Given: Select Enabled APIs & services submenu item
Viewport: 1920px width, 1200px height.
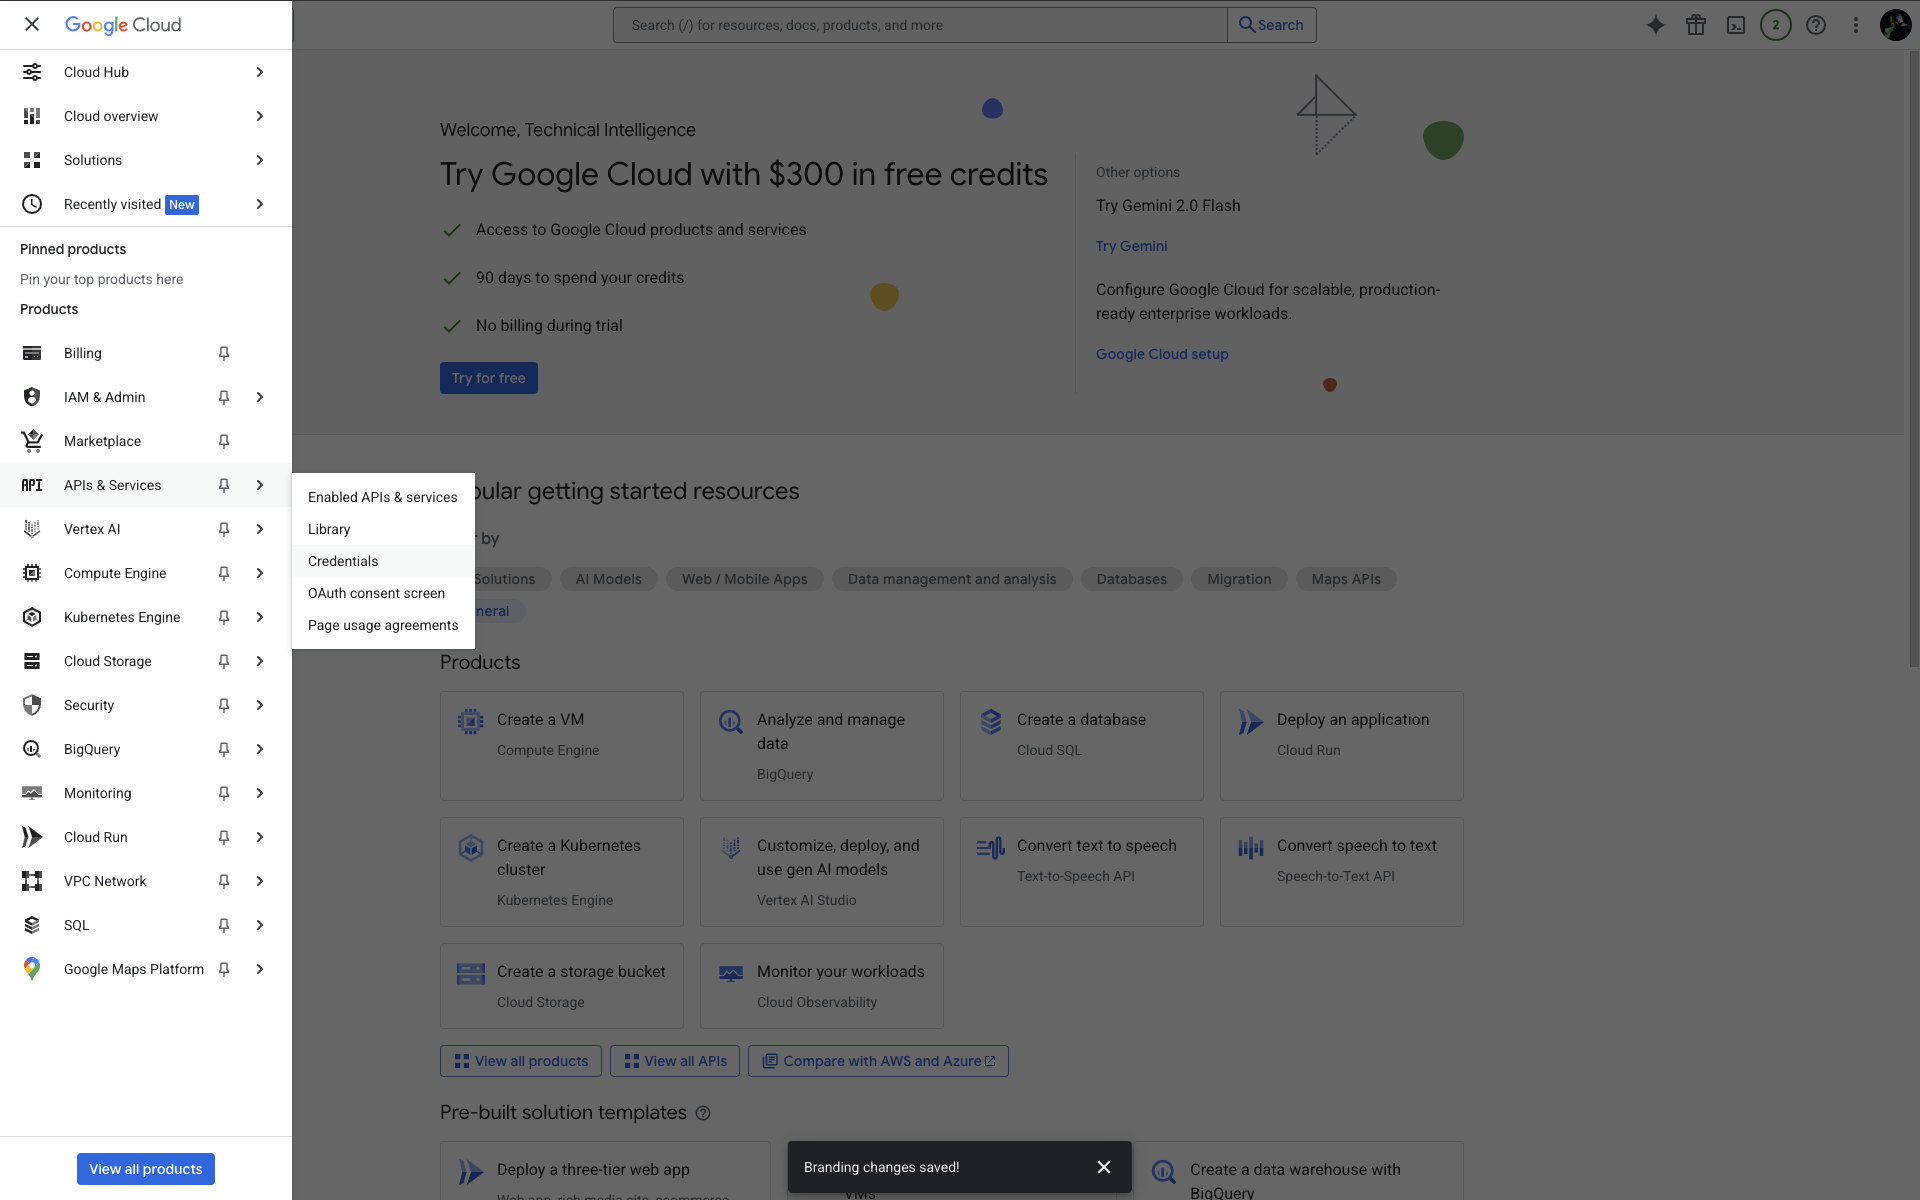Looking at the screenshot, I should coord(383,497).
